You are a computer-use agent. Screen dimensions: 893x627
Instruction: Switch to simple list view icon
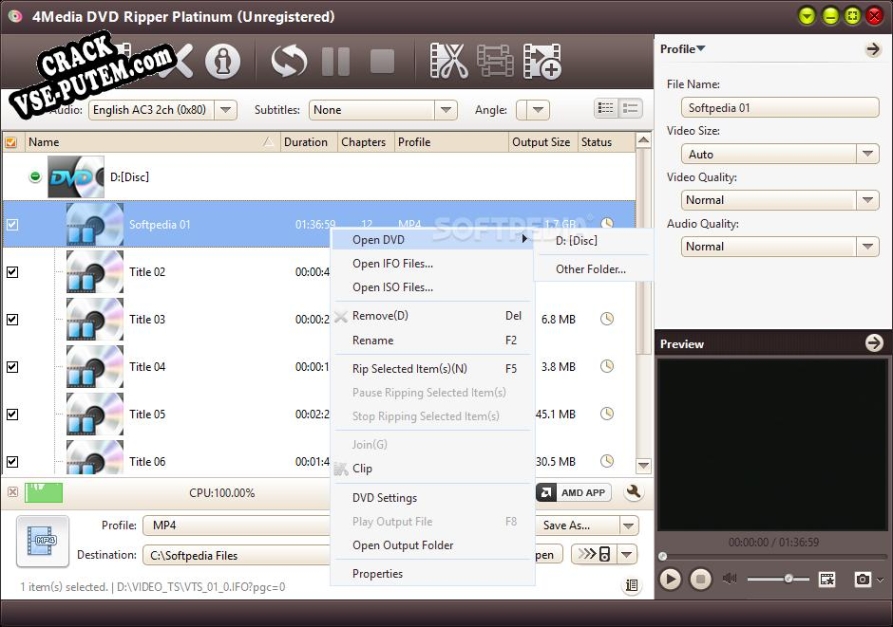click(630, 108)
